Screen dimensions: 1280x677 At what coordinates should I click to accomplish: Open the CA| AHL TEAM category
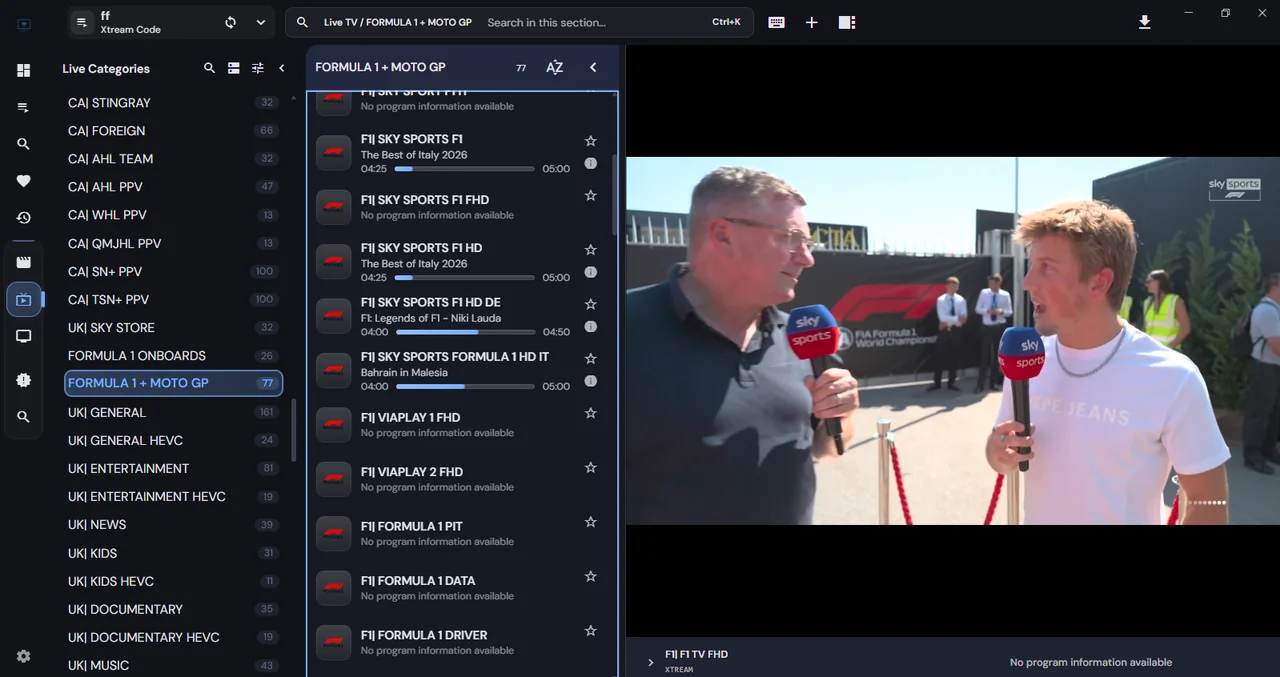pyautogui.click(x=173, y=158)
